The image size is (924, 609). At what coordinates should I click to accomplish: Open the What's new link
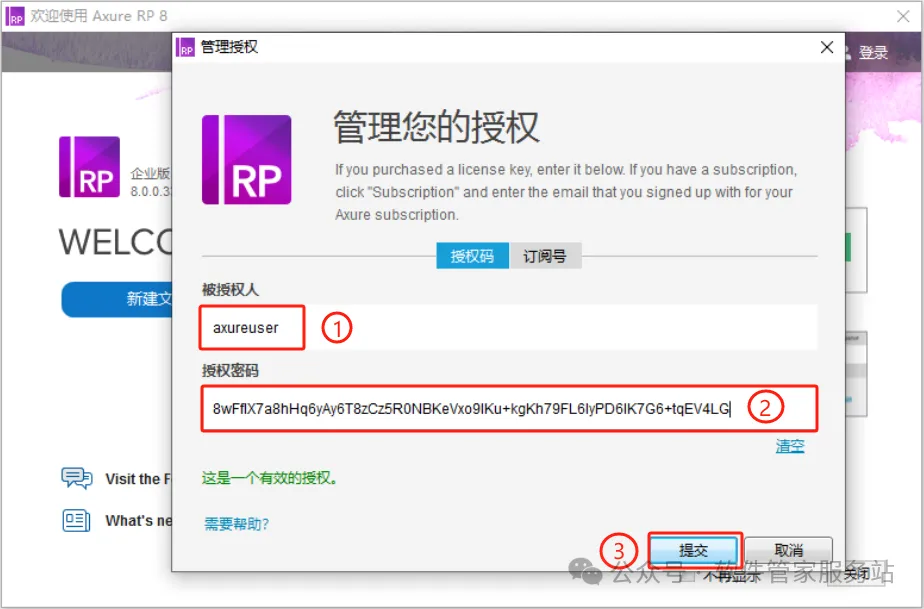click(138, 521)
